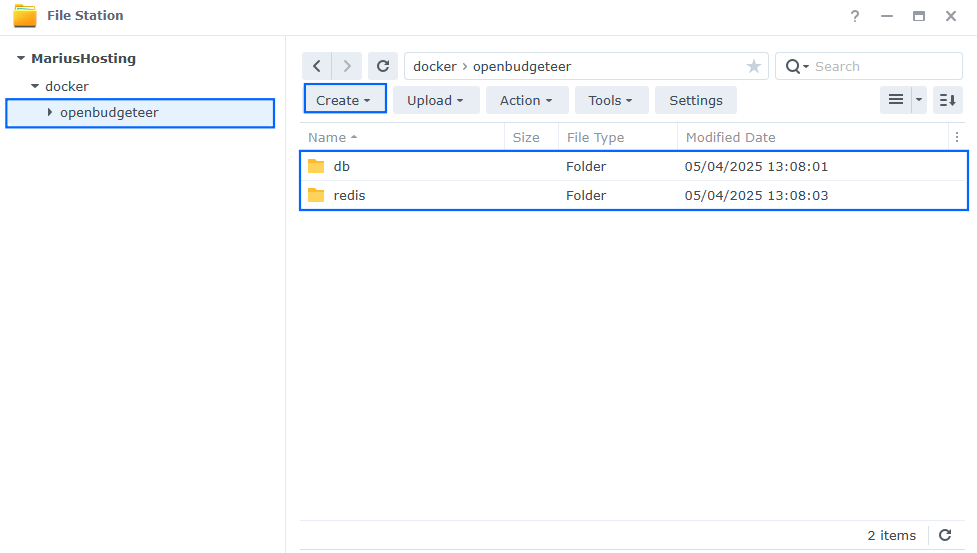Sort by the Modified Date column
This screenshot has height=553, width=977.
(730, 137)
